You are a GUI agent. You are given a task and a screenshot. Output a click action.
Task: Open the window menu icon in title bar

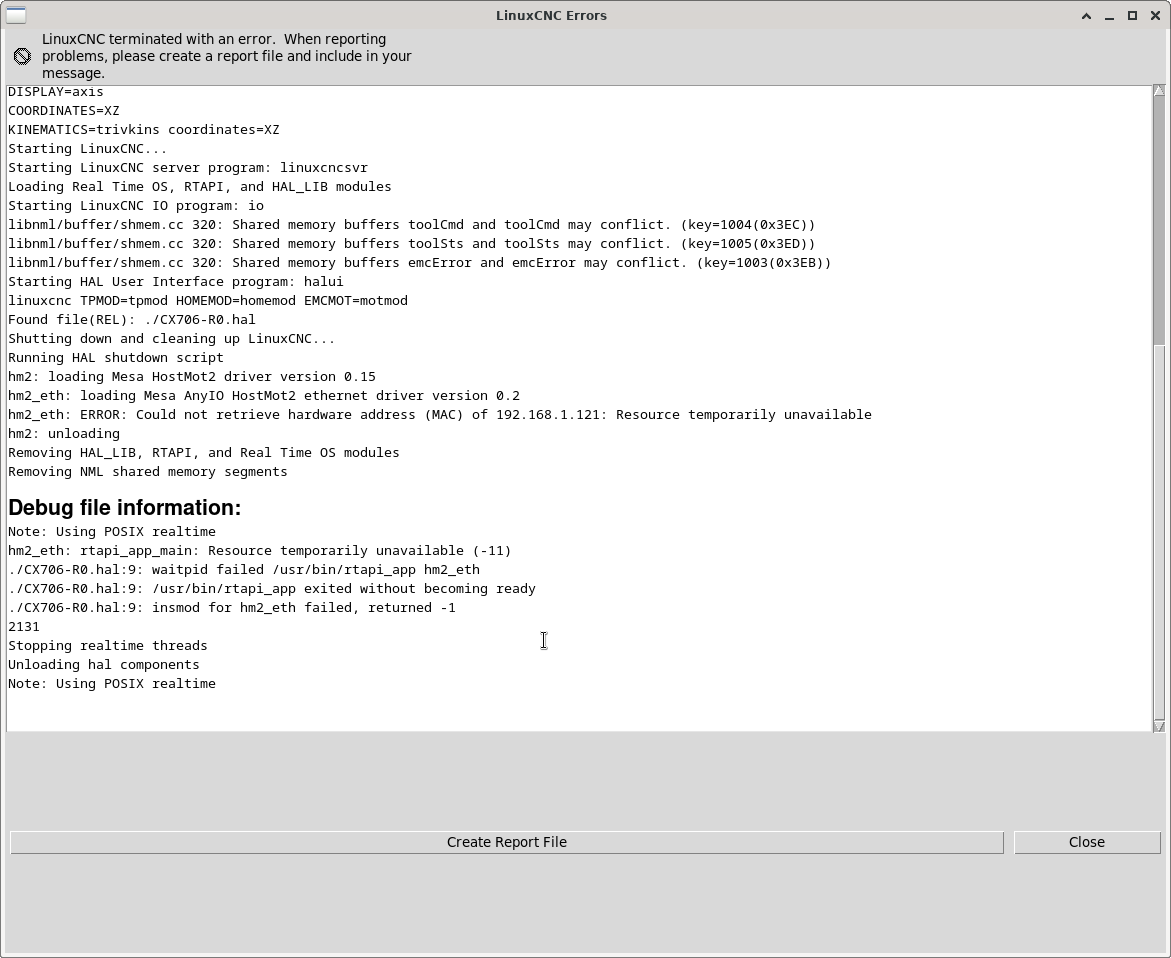tap(16, 15)
